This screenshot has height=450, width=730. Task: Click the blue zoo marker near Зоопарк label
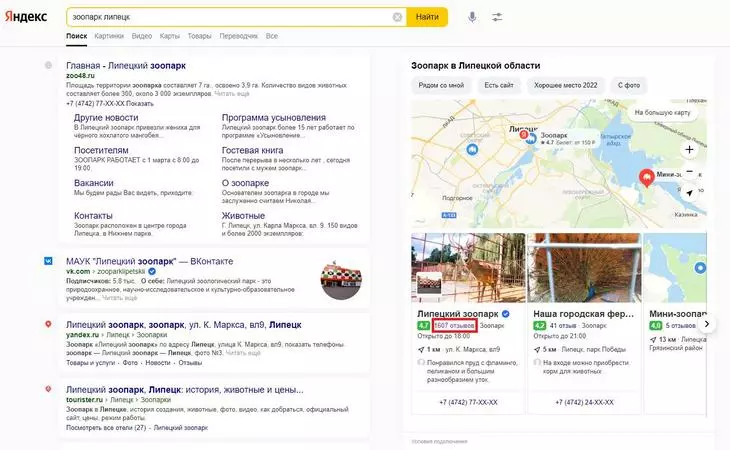[x=531, y=138]
